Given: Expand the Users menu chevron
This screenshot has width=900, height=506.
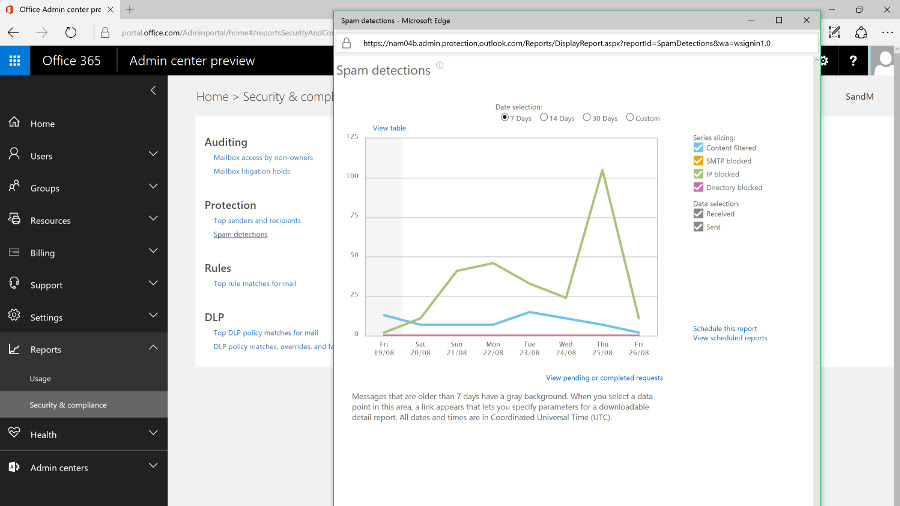Looking at the screenshot, I should pos(153,154).
